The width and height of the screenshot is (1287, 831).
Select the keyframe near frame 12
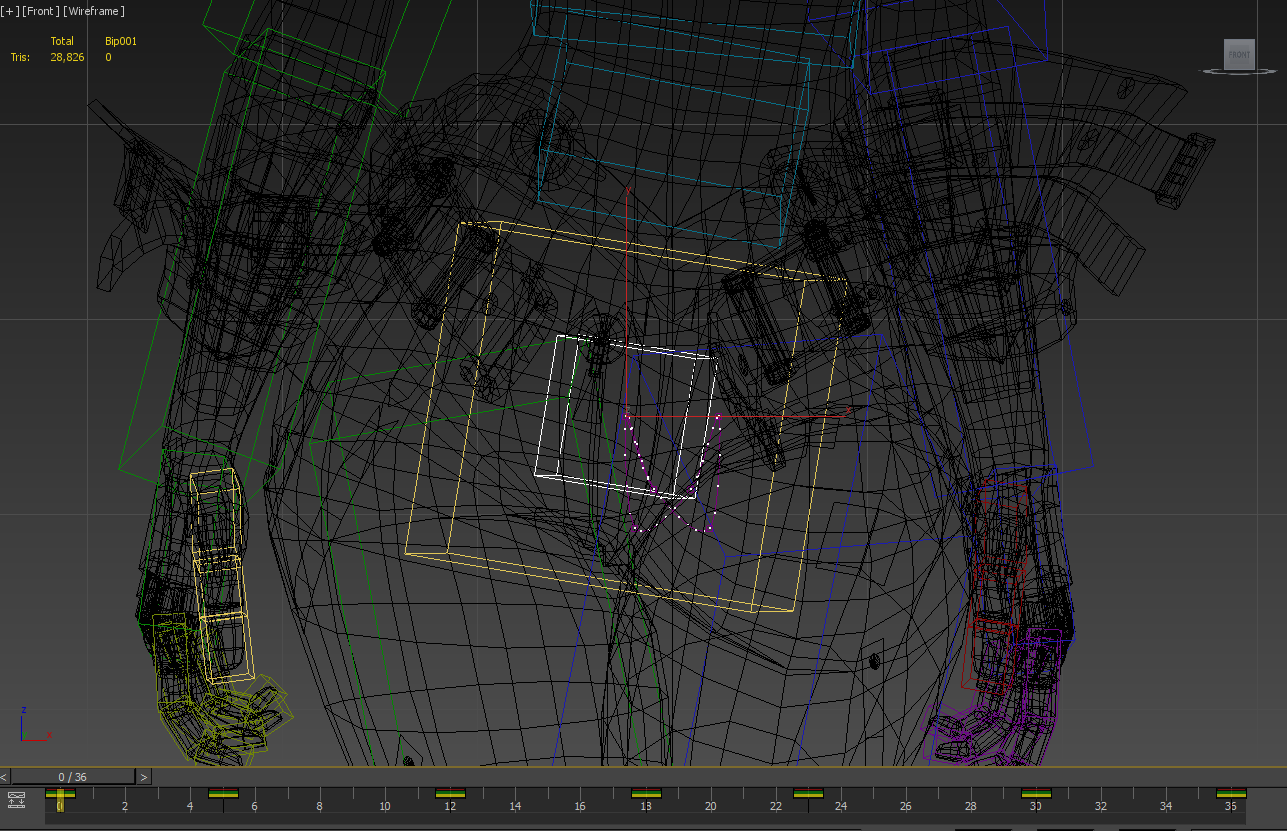(x=451, y=794)
